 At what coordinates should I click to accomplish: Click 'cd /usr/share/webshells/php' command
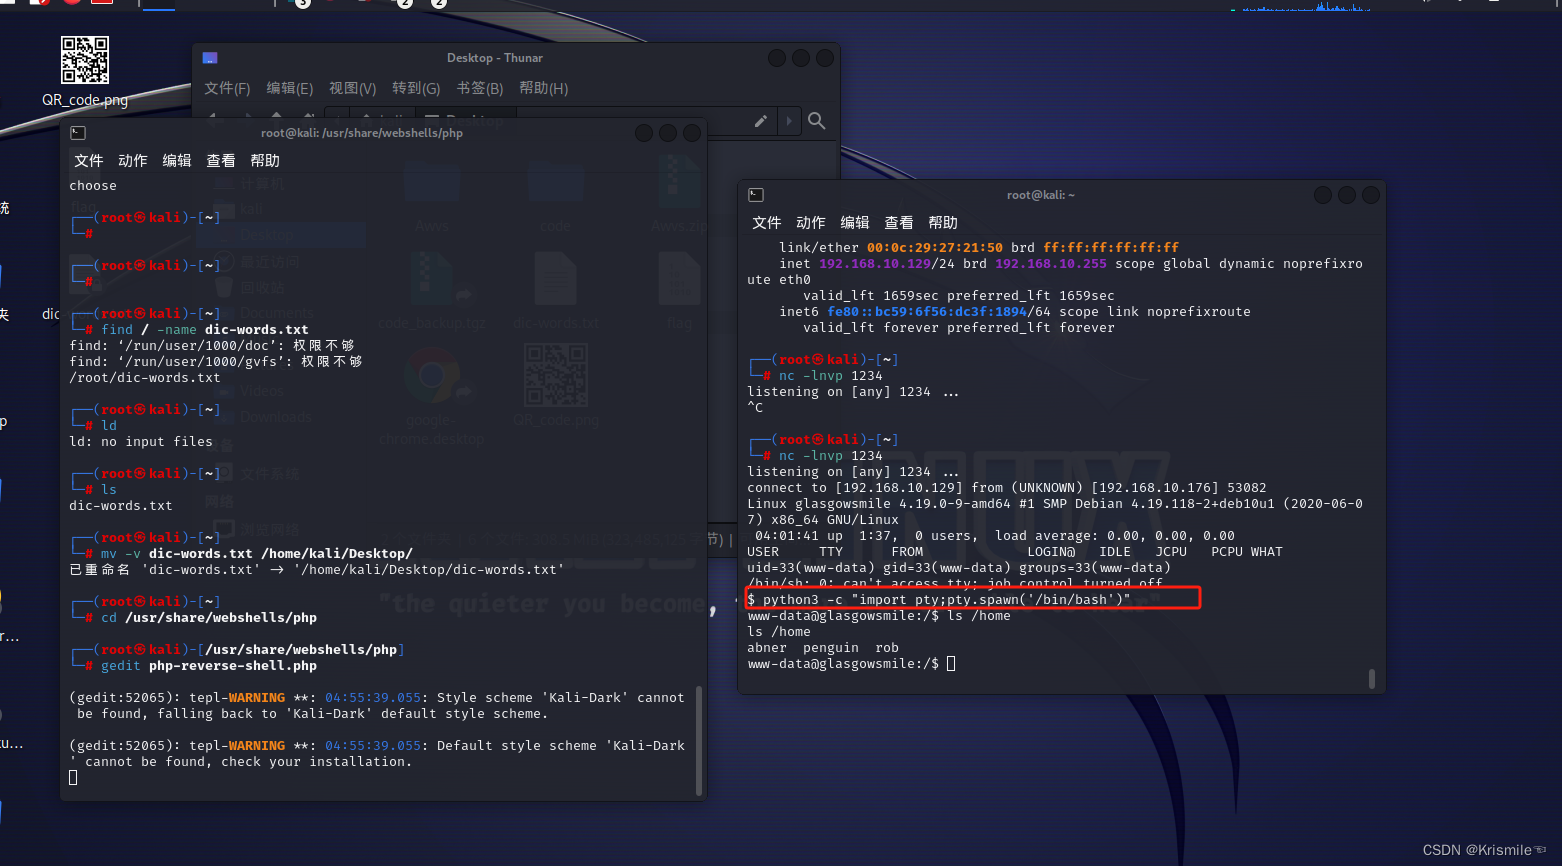[x=209, y=618]
